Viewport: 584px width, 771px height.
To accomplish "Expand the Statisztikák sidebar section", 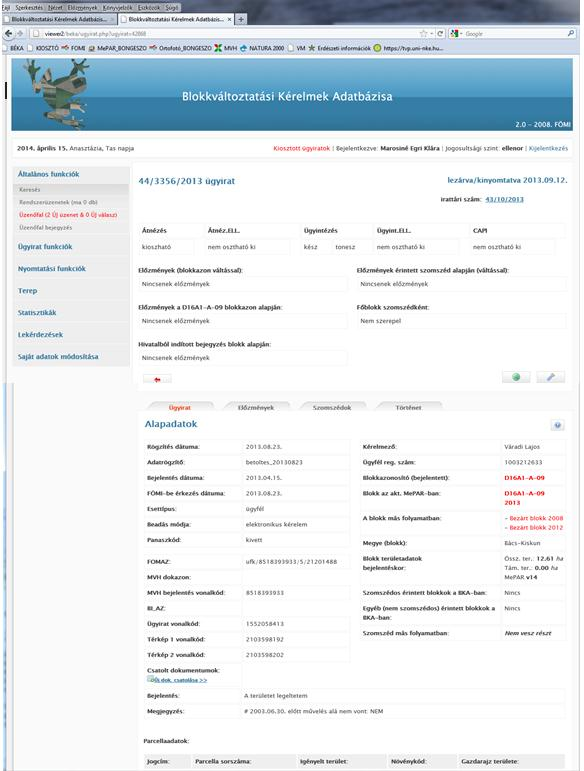I will (x=37, y=312).
